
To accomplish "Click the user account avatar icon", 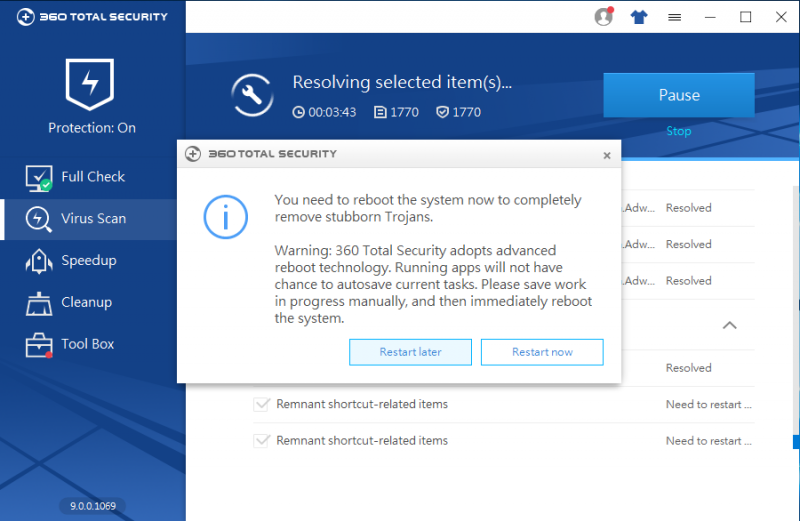I will (603, 17).
